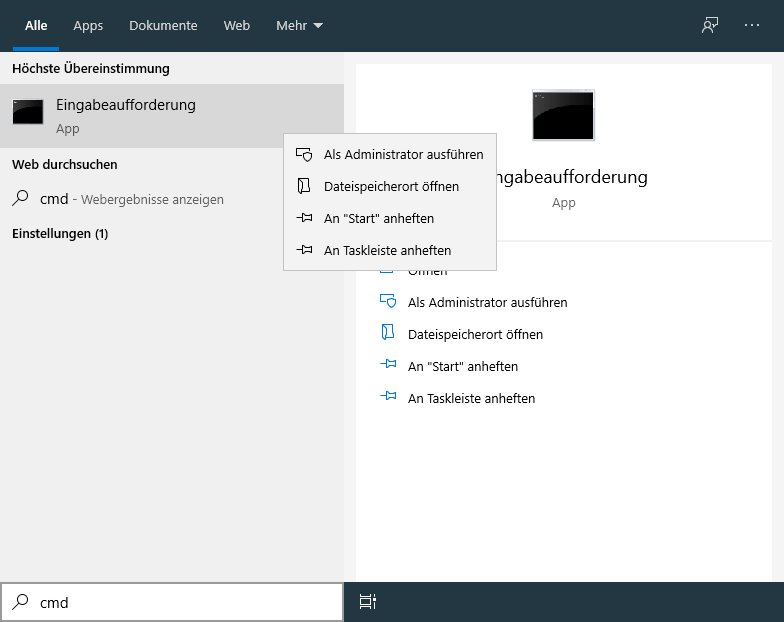Switch to the Apps tab
784x622 pixels.
tap(88, 26)
